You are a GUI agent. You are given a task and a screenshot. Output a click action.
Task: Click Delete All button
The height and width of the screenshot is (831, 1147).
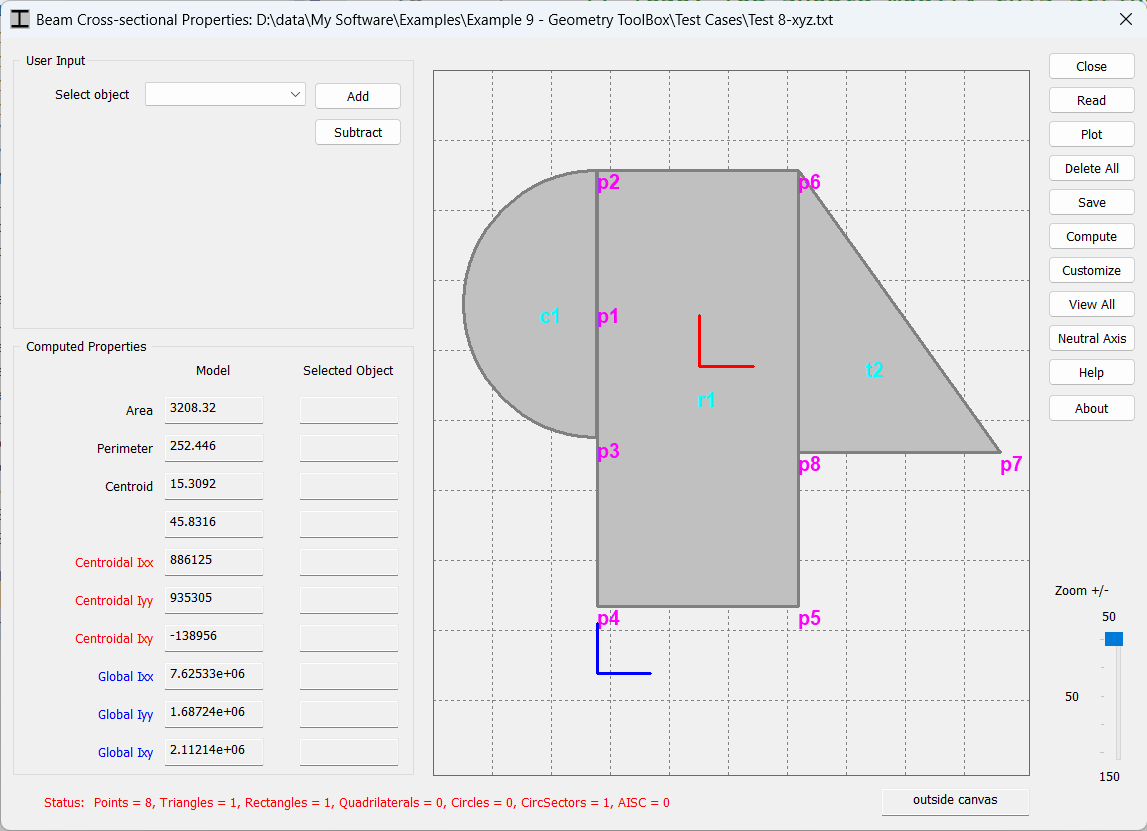pos(1091,168)
